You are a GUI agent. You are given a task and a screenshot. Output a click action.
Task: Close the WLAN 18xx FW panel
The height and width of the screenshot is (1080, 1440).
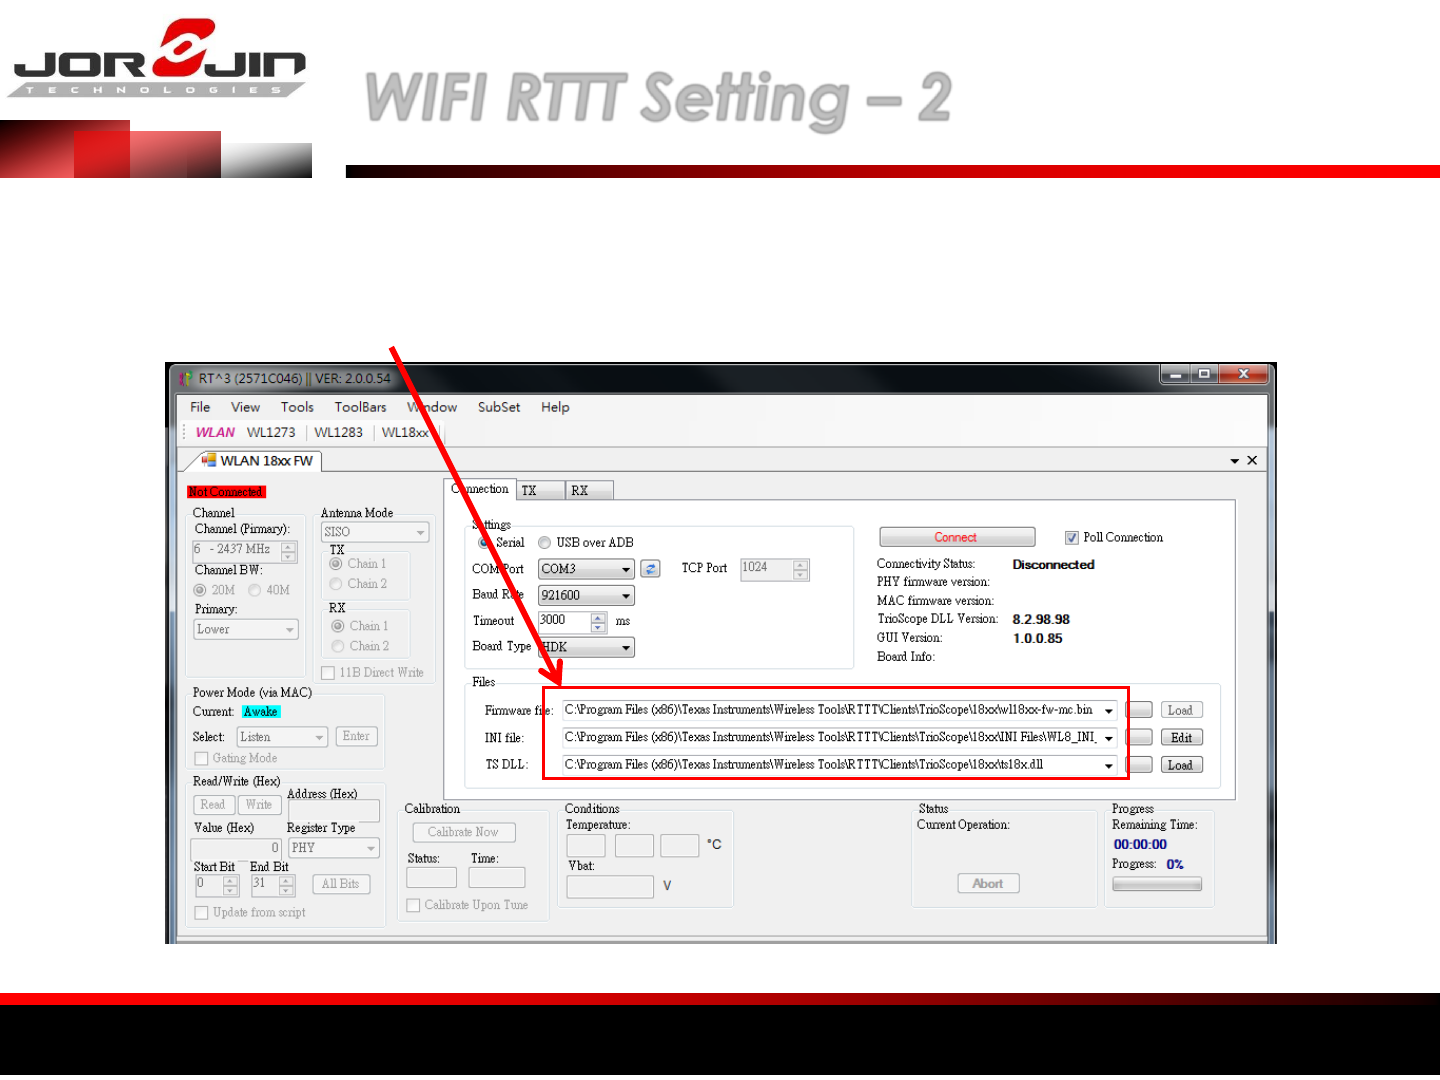coord(1252,460)
